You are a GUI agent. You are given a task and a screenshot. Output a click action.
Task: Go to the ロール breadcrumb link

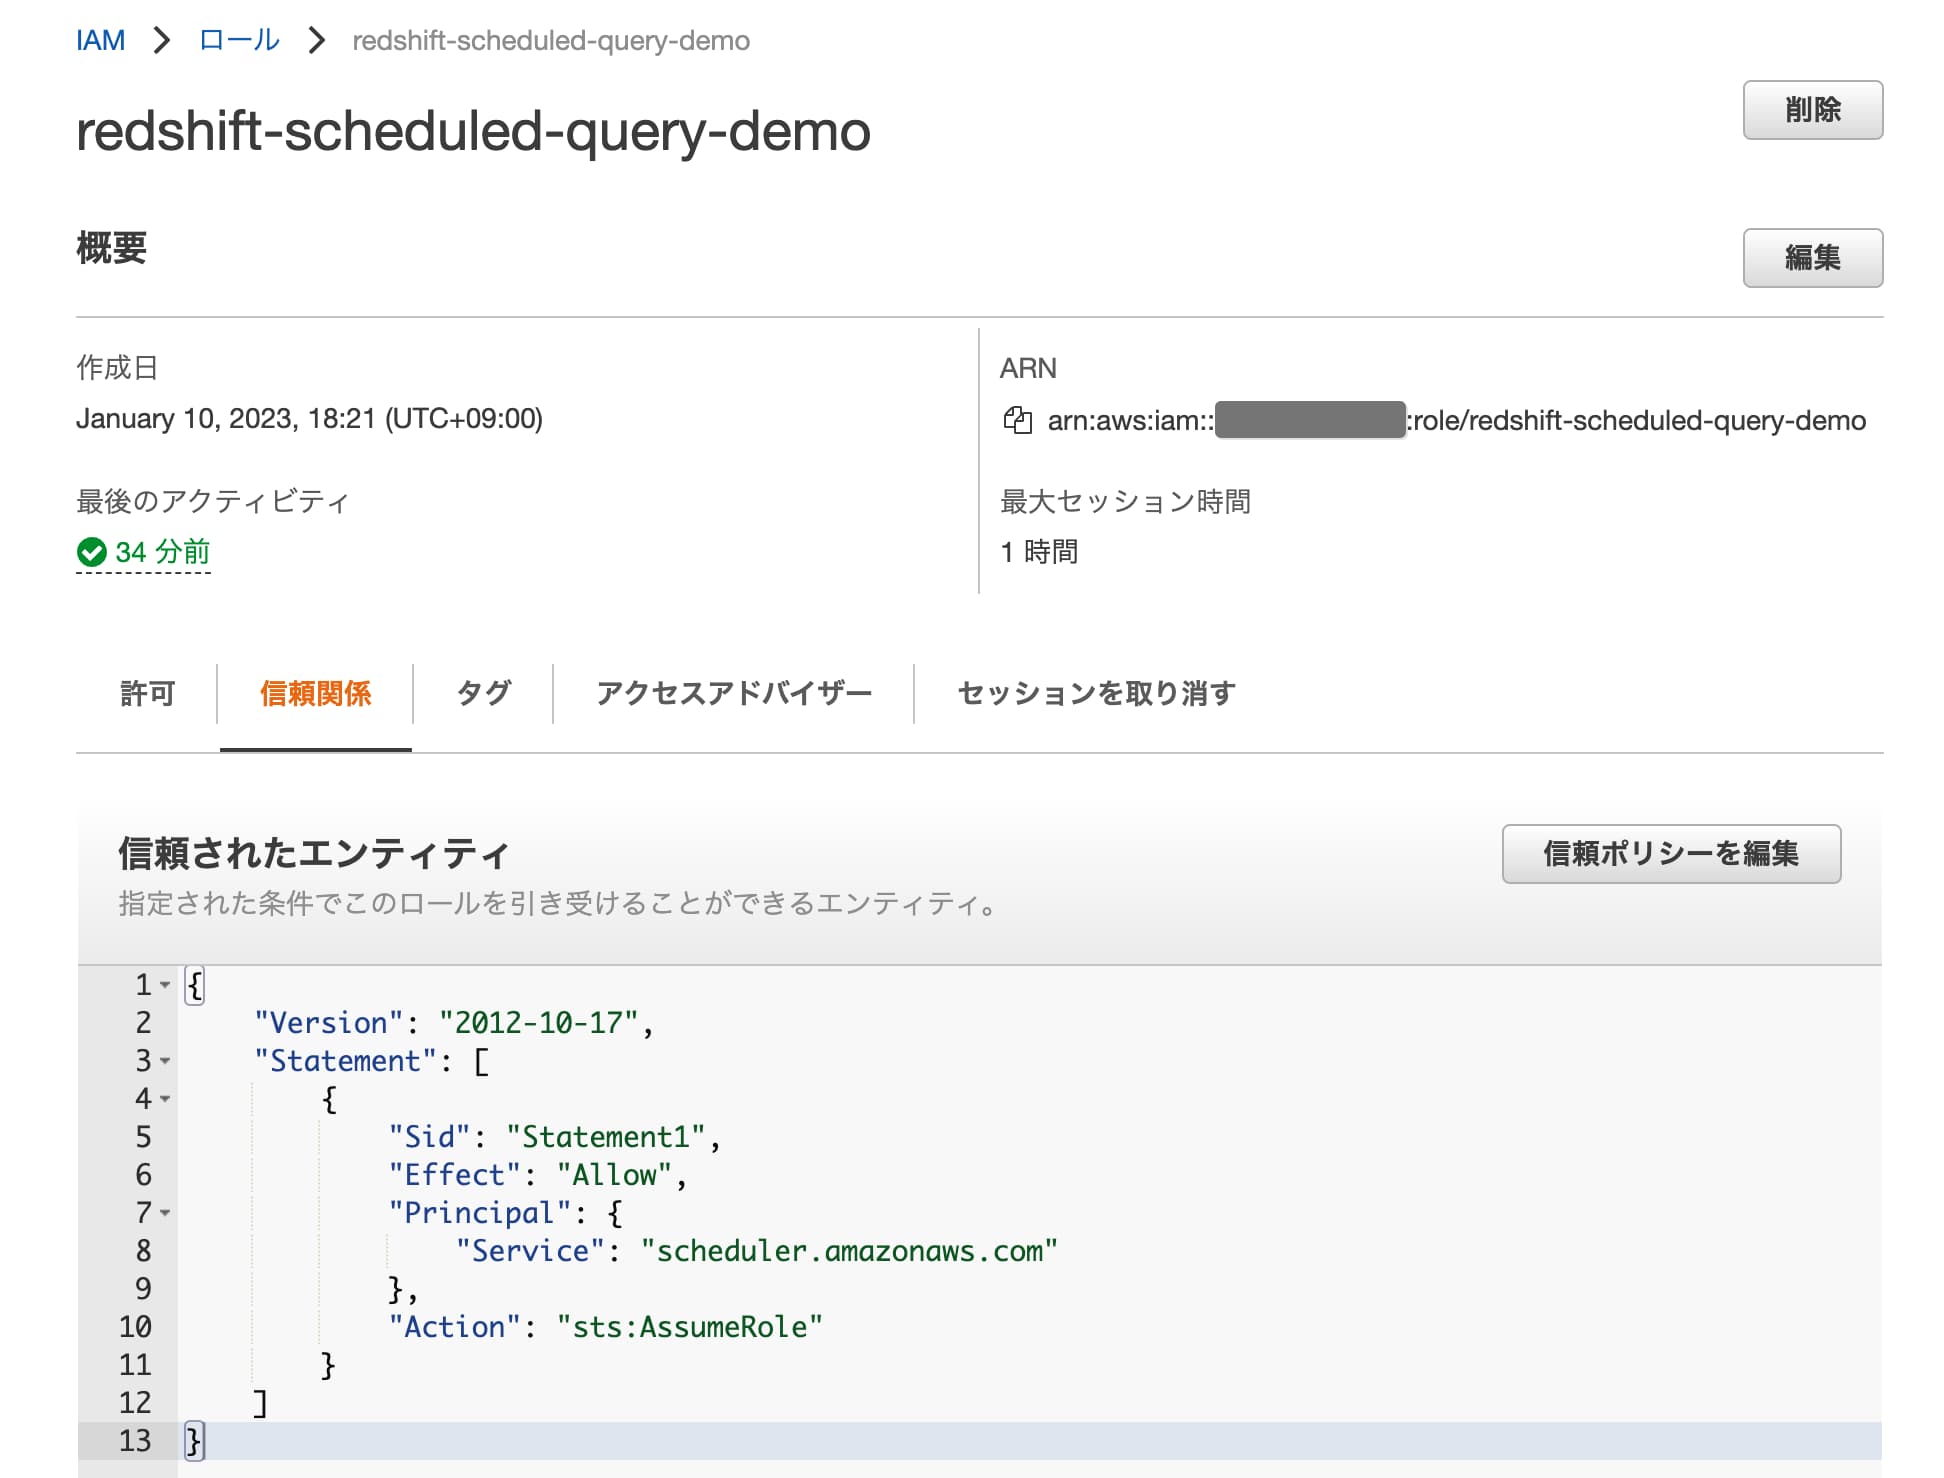pyautogui.click(x=239, y=40)
